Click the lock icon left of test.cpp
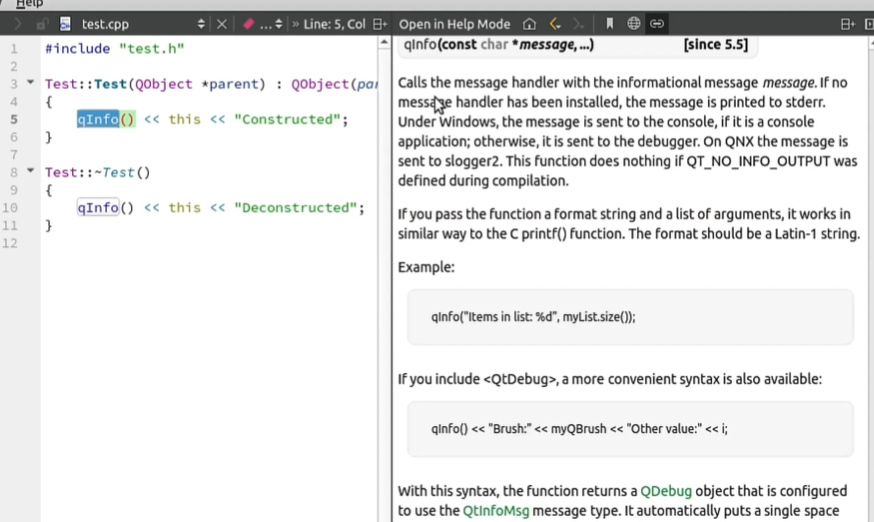Screen dimensions: 874x522 (42, 24)
